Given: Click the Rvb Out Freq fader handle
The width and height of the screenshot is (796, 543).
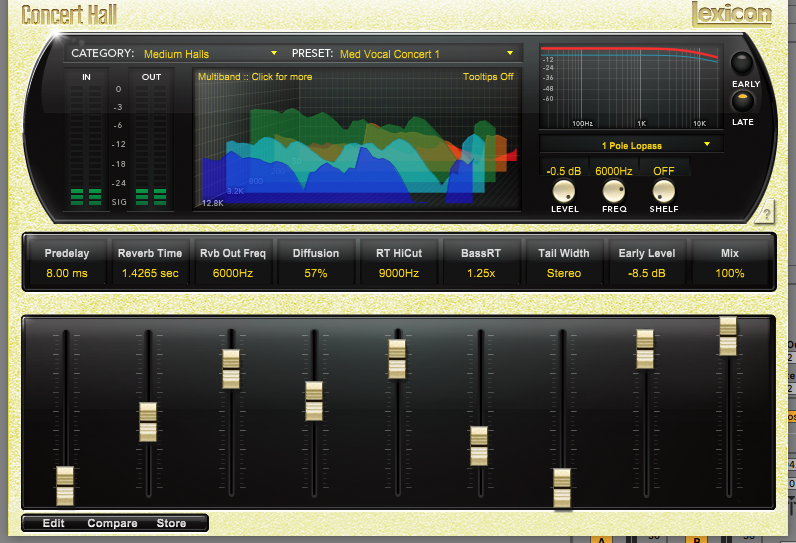Looking at the screenshot, I should (231, 369).
